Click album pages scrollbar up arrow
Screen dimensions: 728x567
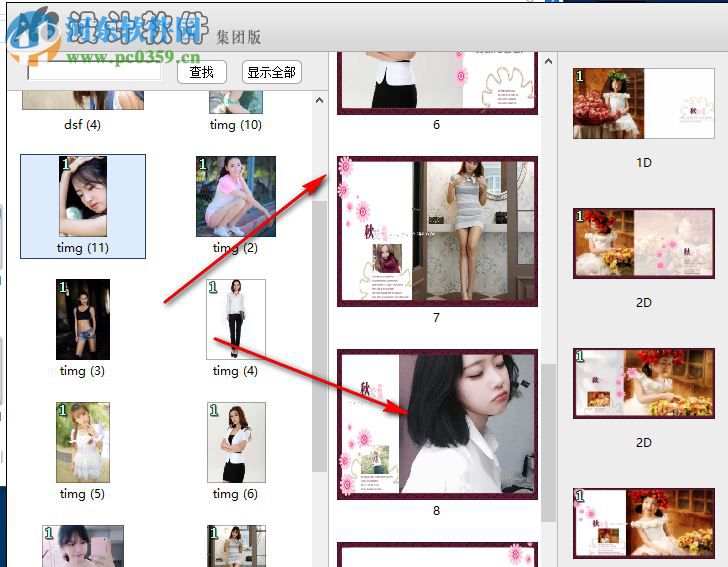[548, 61]
